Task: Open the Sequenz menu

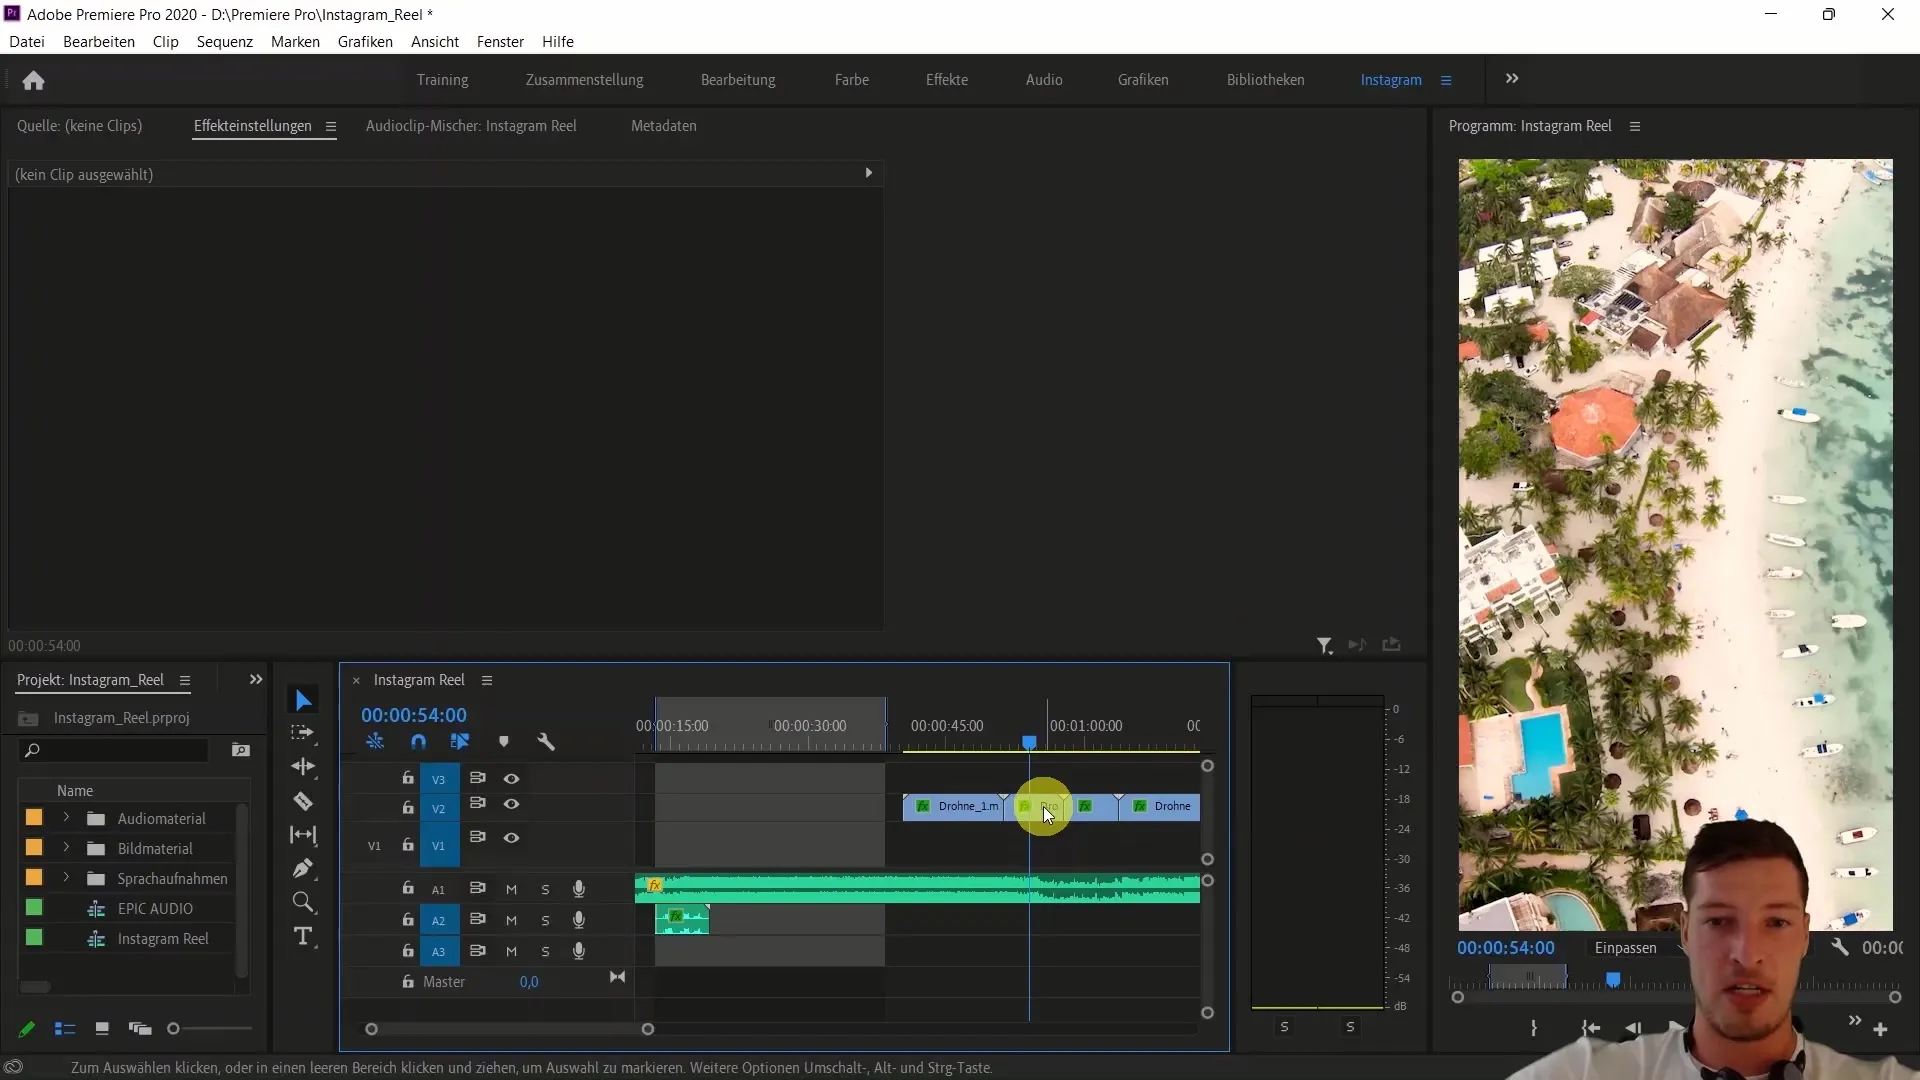Action: click(225, 42)
